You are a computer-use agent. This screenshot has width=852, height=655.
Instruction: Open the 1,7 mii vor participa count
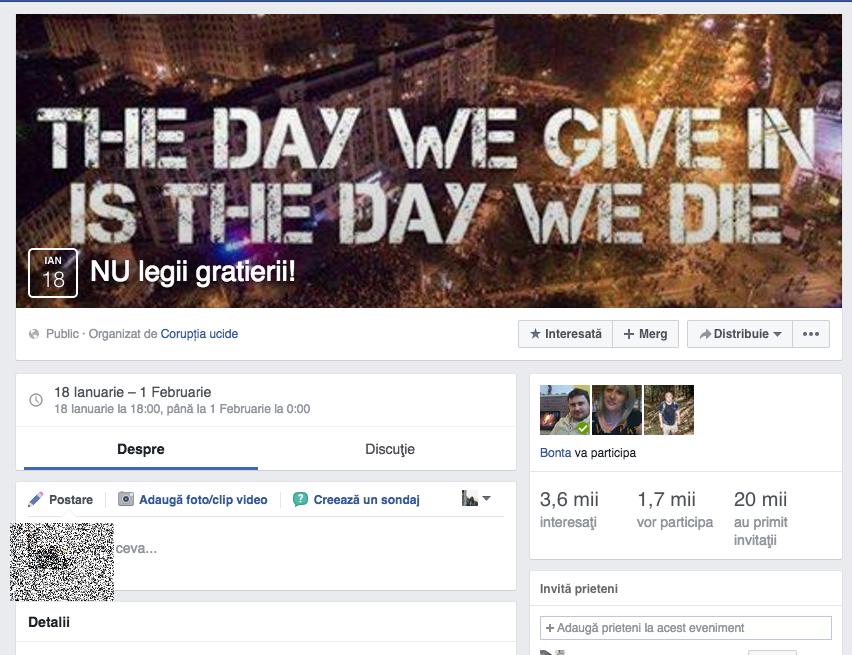[675, 509]
